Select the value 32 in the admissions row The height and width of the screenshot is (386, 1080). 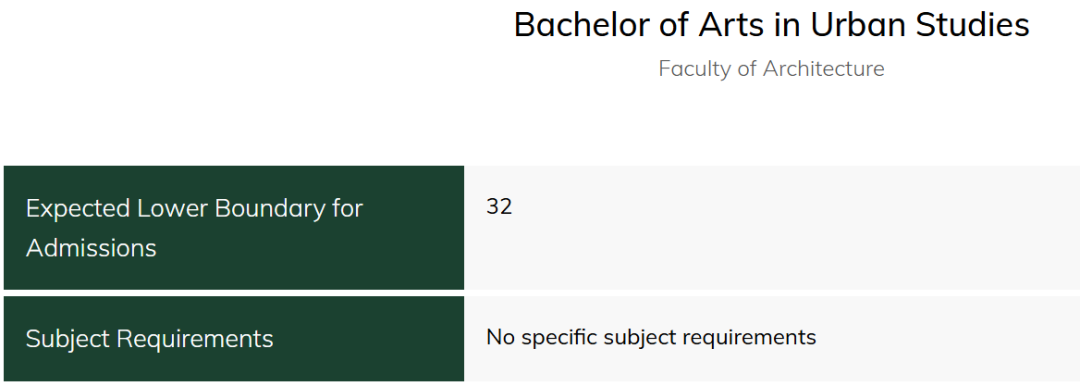tap(499, 206)
